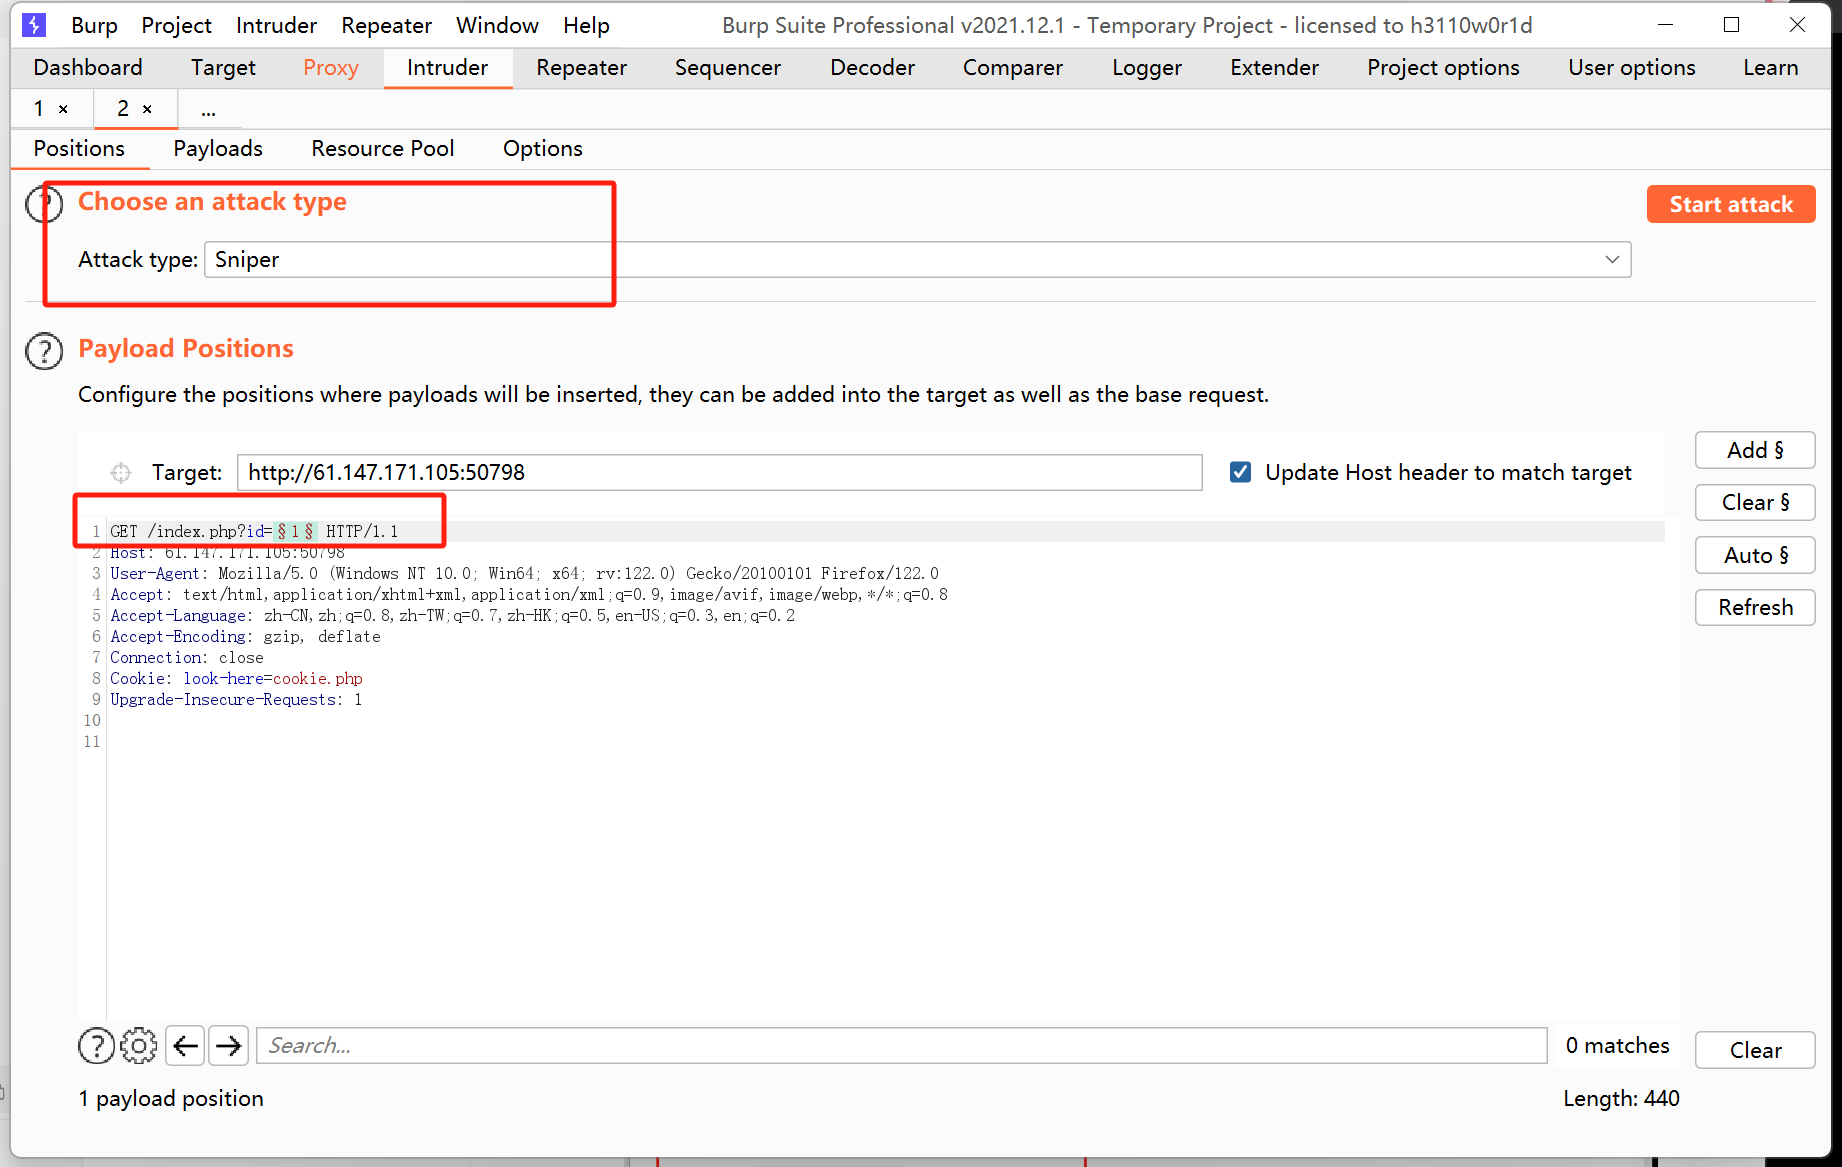The image size is (1842, 1167).
Task: Click the Clear § button
Action: point(1755,502)
